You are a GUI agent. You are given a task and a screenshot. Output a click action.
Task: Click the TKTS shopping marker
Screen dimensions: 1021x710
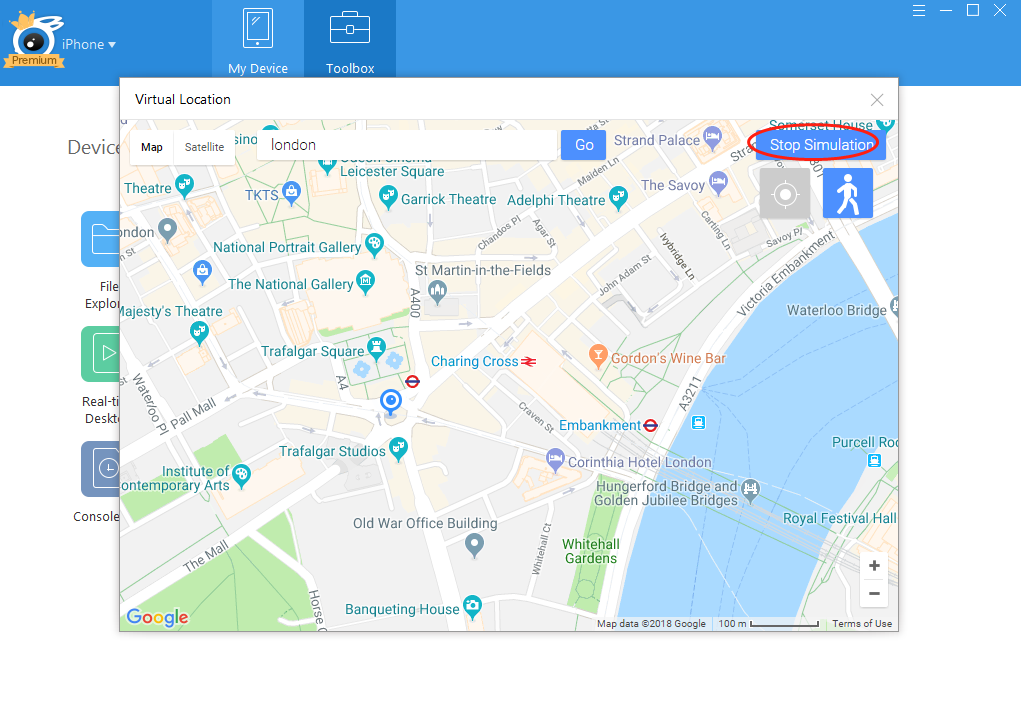291,193
